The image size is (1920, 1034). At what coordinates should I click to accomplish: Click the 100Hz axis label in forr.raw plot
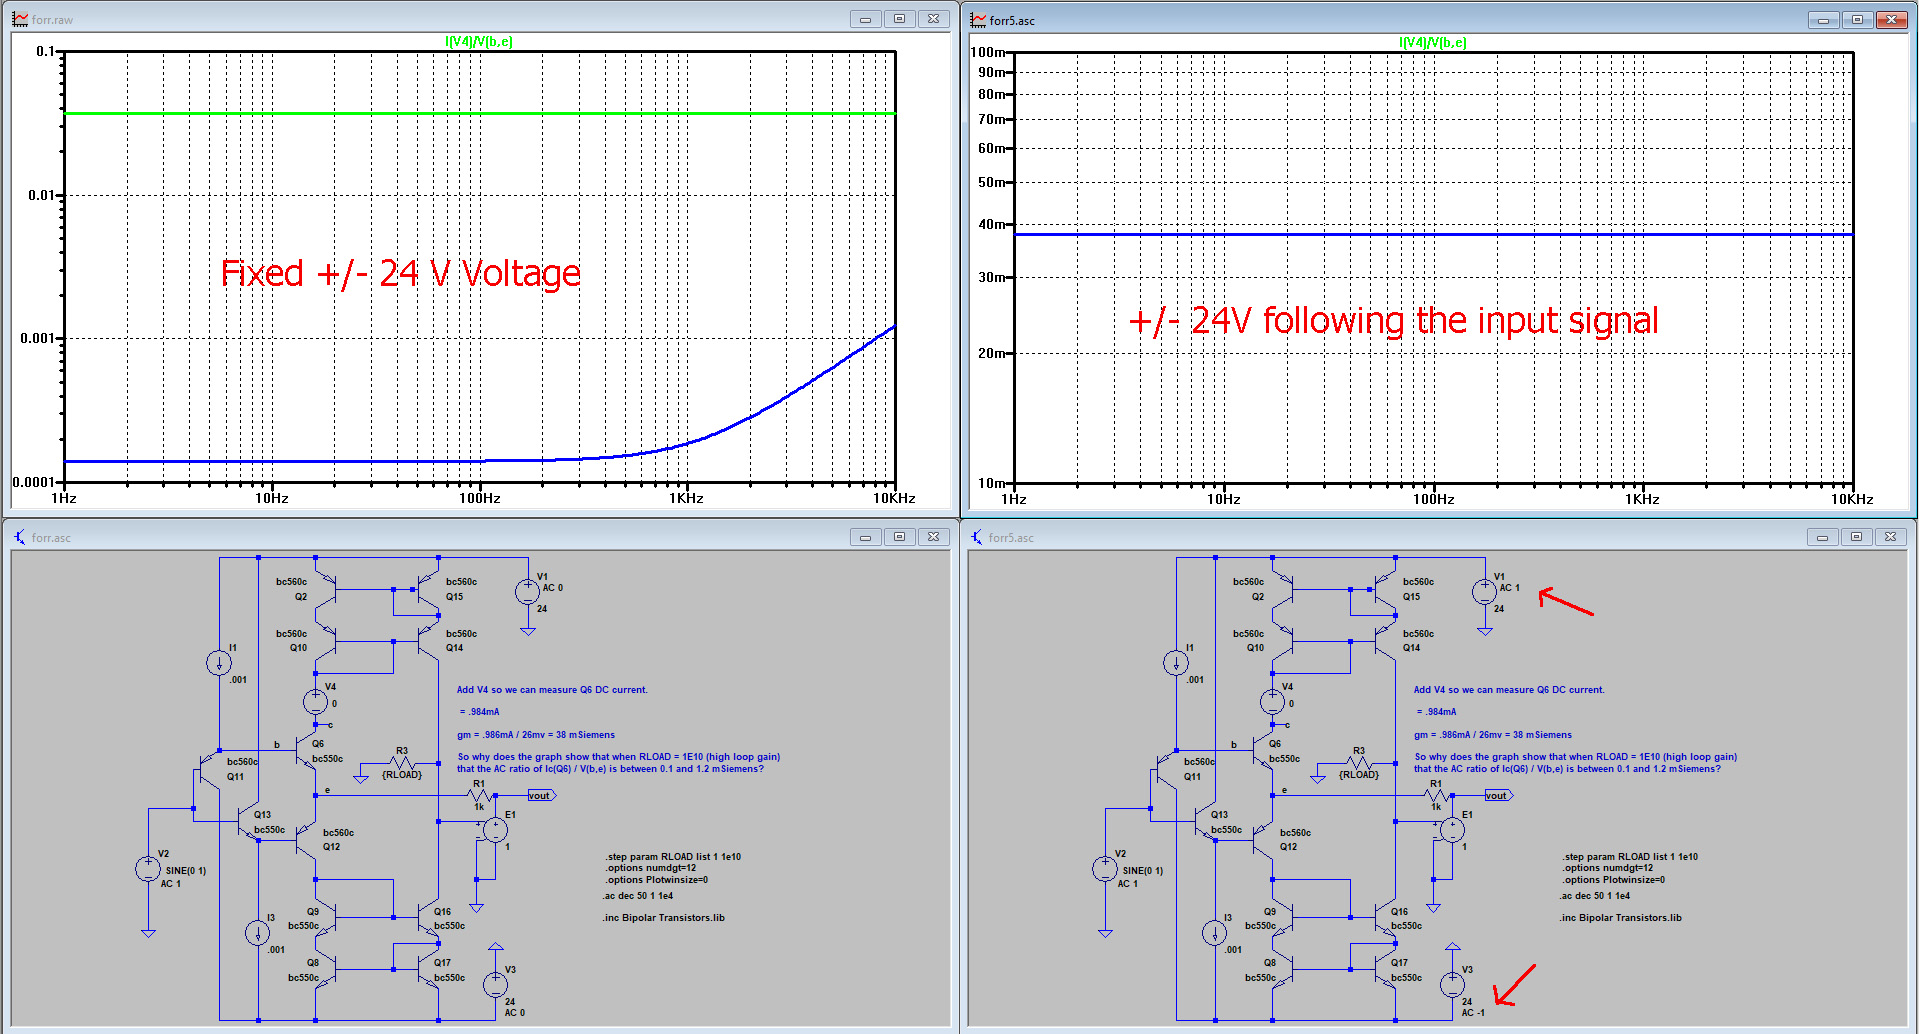pos(479,498)
